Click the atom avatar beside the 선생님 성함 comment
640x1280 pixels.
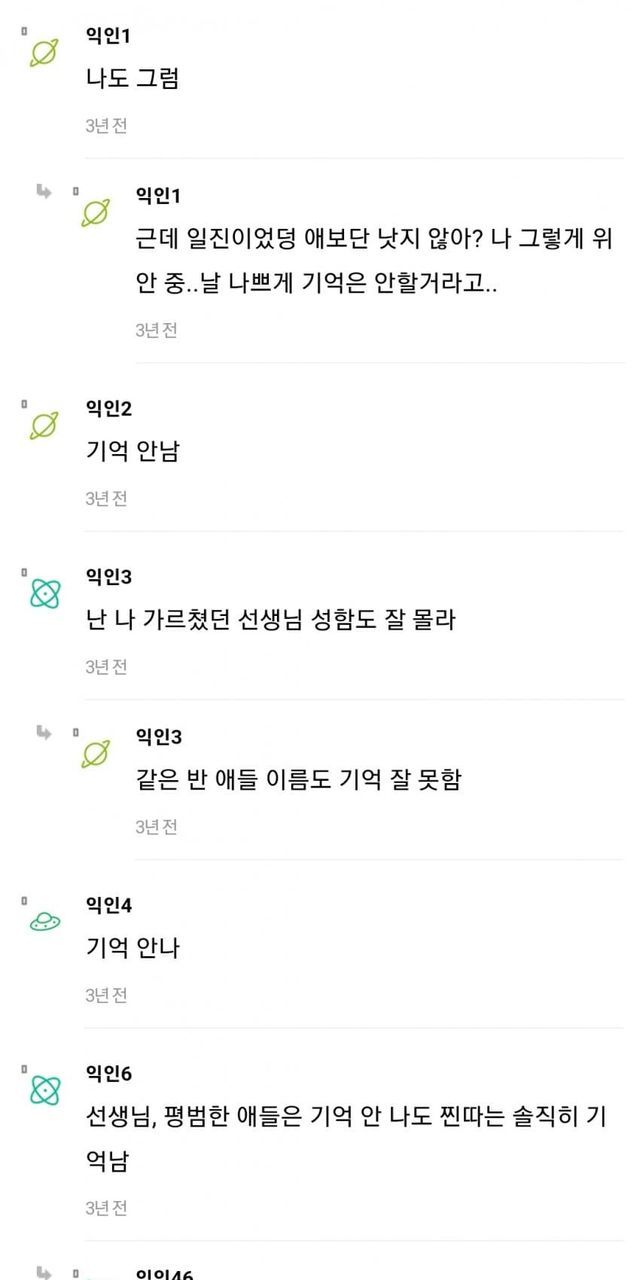point(44,594)
